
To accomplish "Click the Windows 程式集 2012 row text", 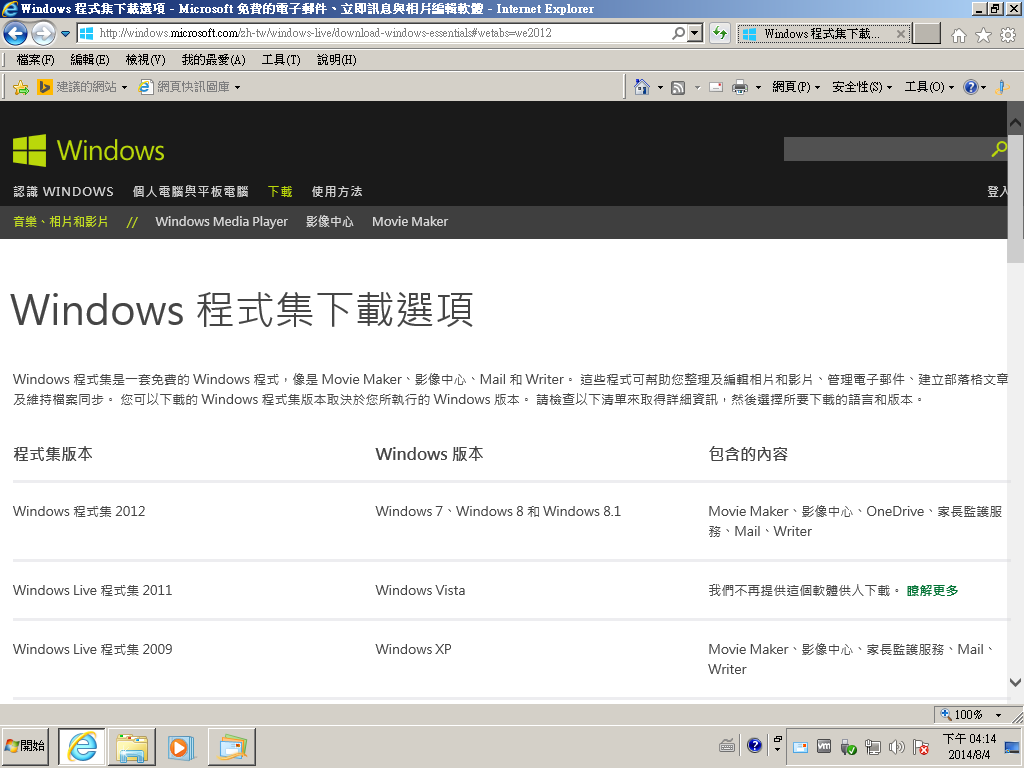I will coord(79,511).
